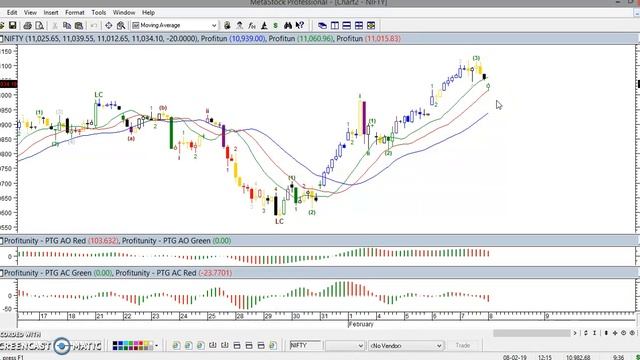Open the Edit menu
640x360 pixels.
point(12,13)
